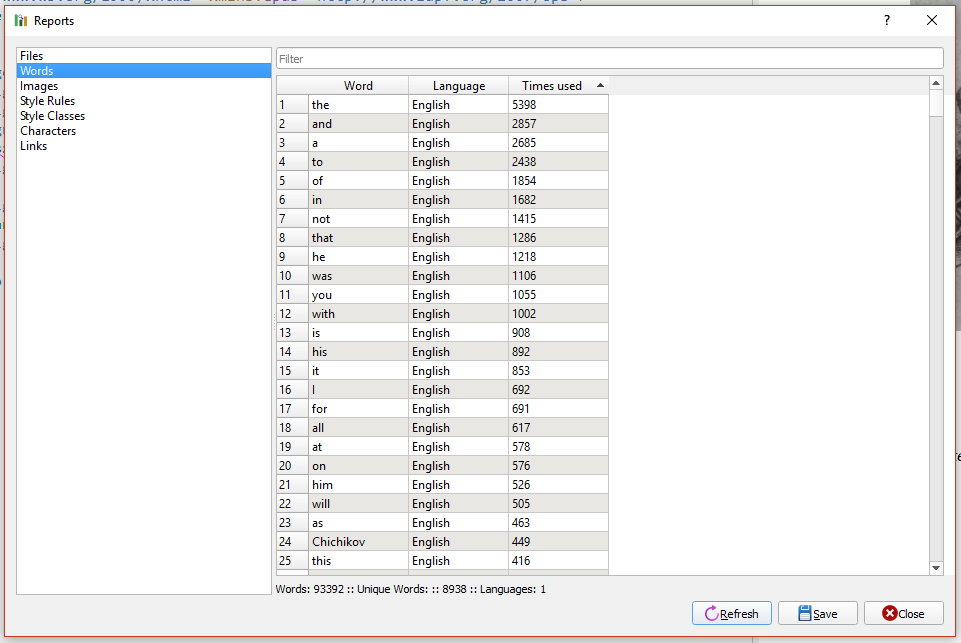Image resolution: width=961 pixels, height=643 pixels.
Task: Open the Images report
Action: pos(39,85)
